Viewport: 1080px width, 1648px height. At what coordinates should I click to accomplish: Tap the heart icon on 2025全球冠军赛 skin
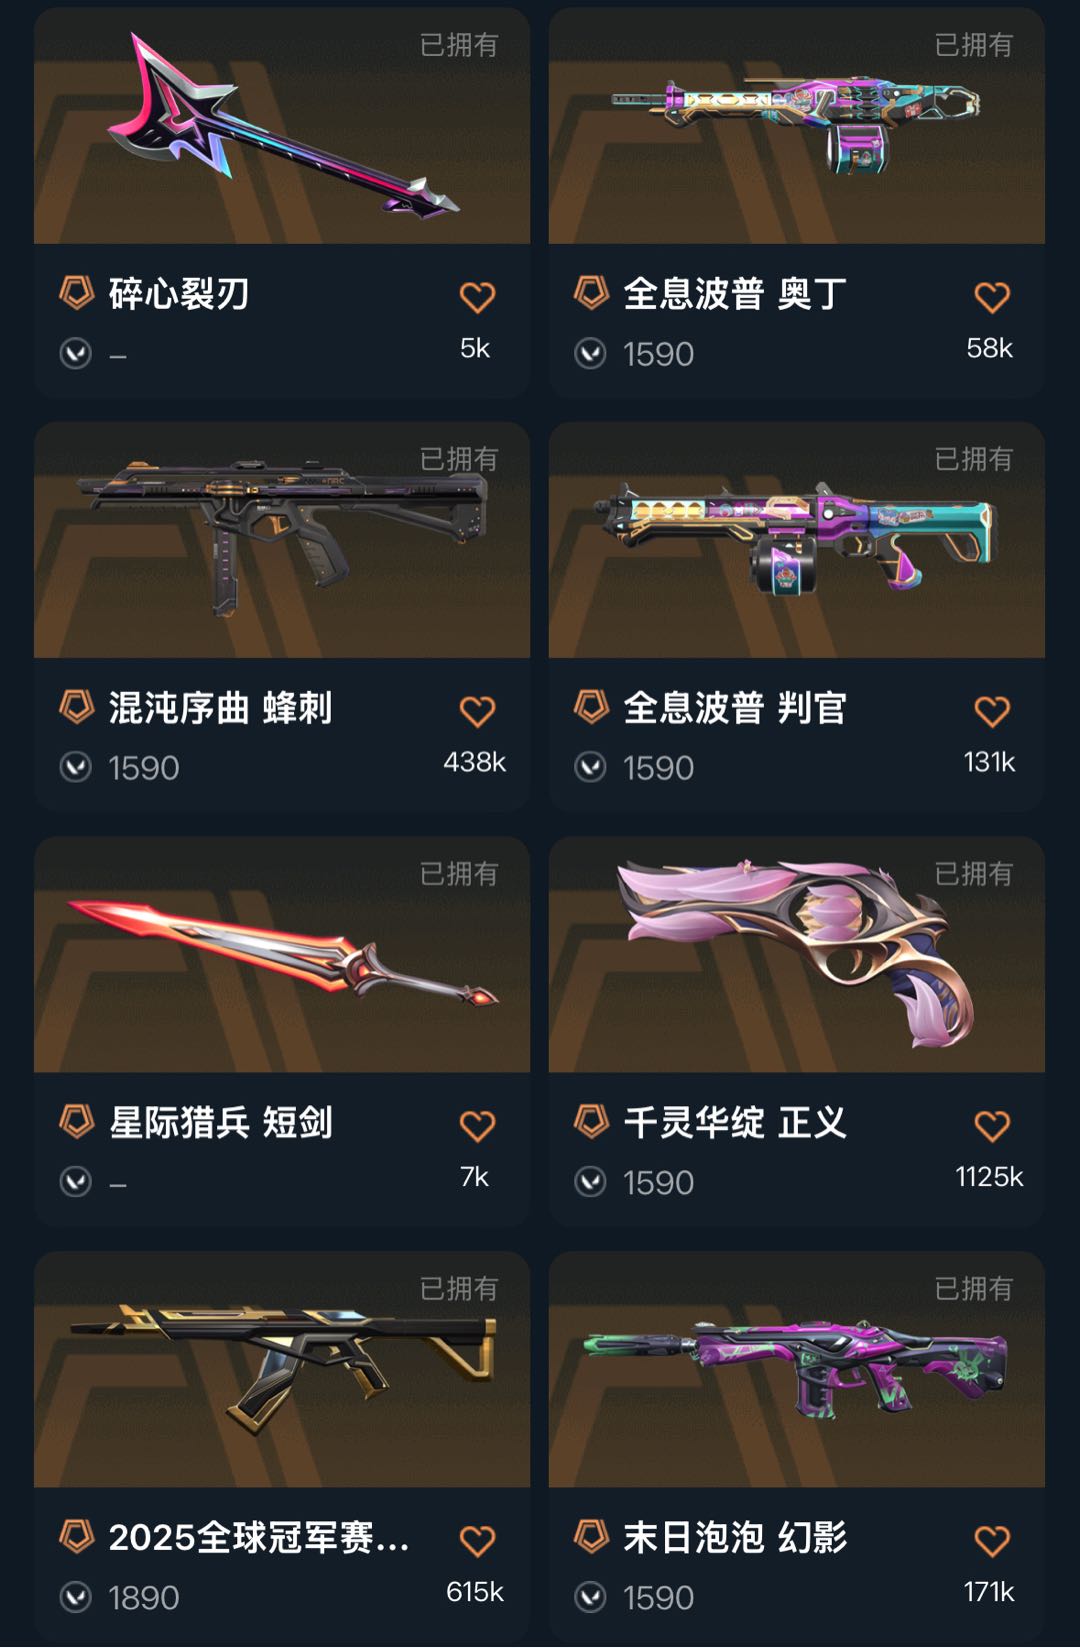[x=477, y=1541]
